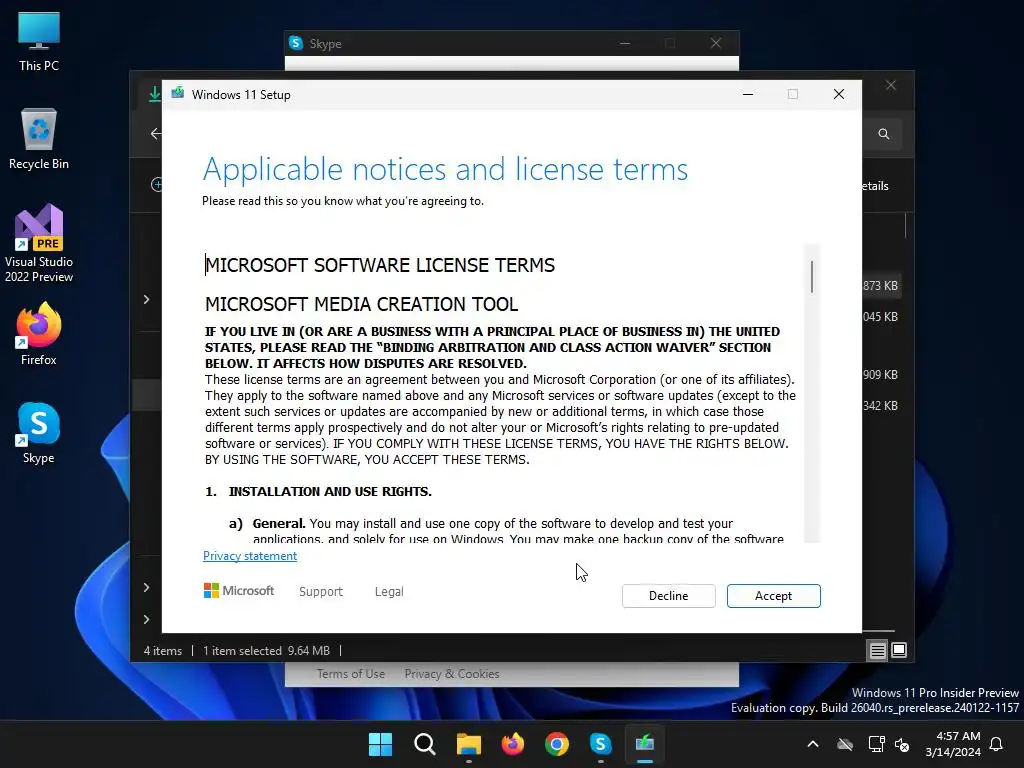Click the New plus icon in File Explorer
The height and width of the screenshot is (768, 1024).
157,185
